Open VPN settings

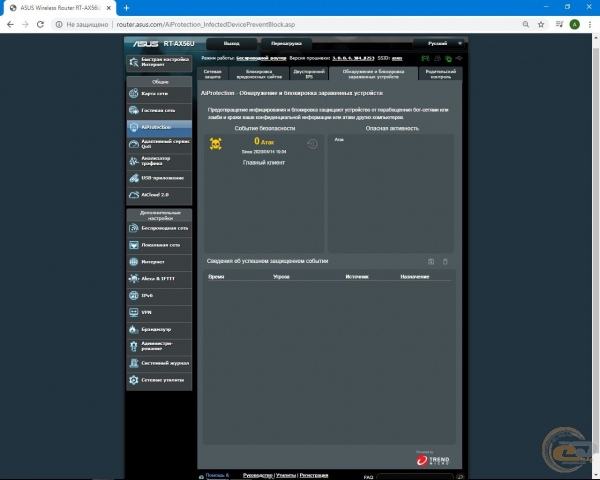159,312
